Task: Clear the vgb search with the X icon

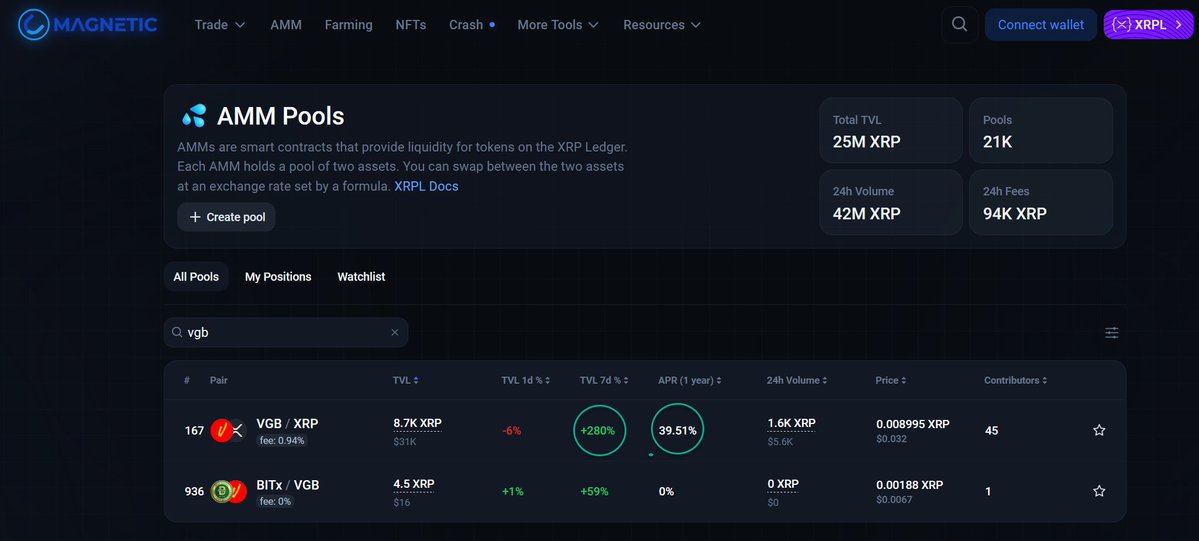Action: coord(395,332)
